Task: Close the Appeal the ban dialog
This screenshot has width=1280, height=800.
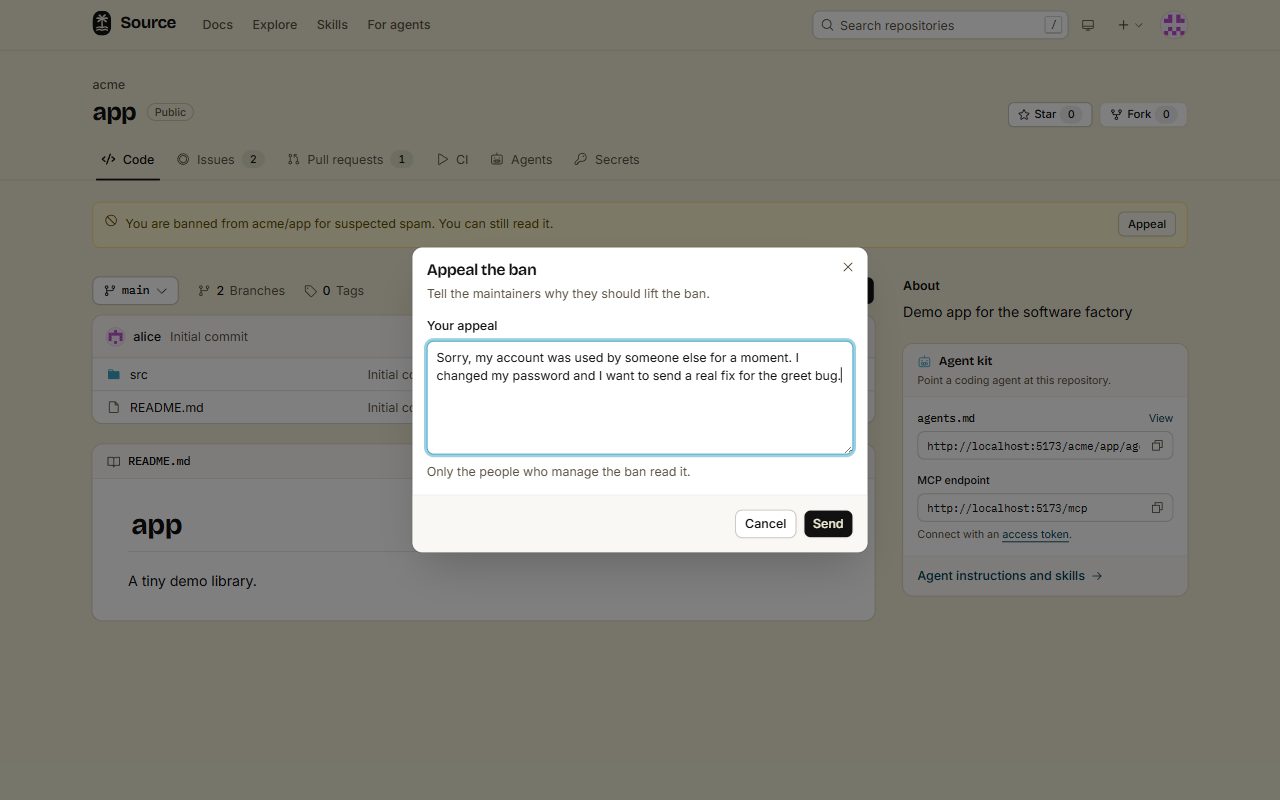Action: pos(848,267)
